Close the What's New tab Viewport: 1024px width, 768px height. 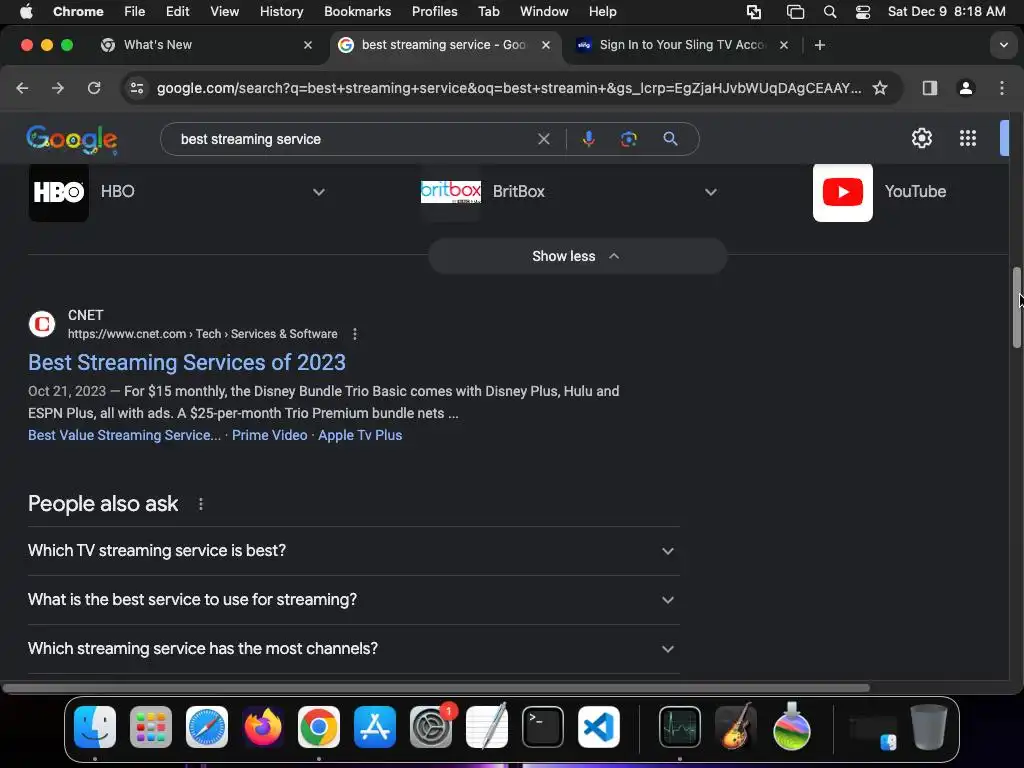308,45
